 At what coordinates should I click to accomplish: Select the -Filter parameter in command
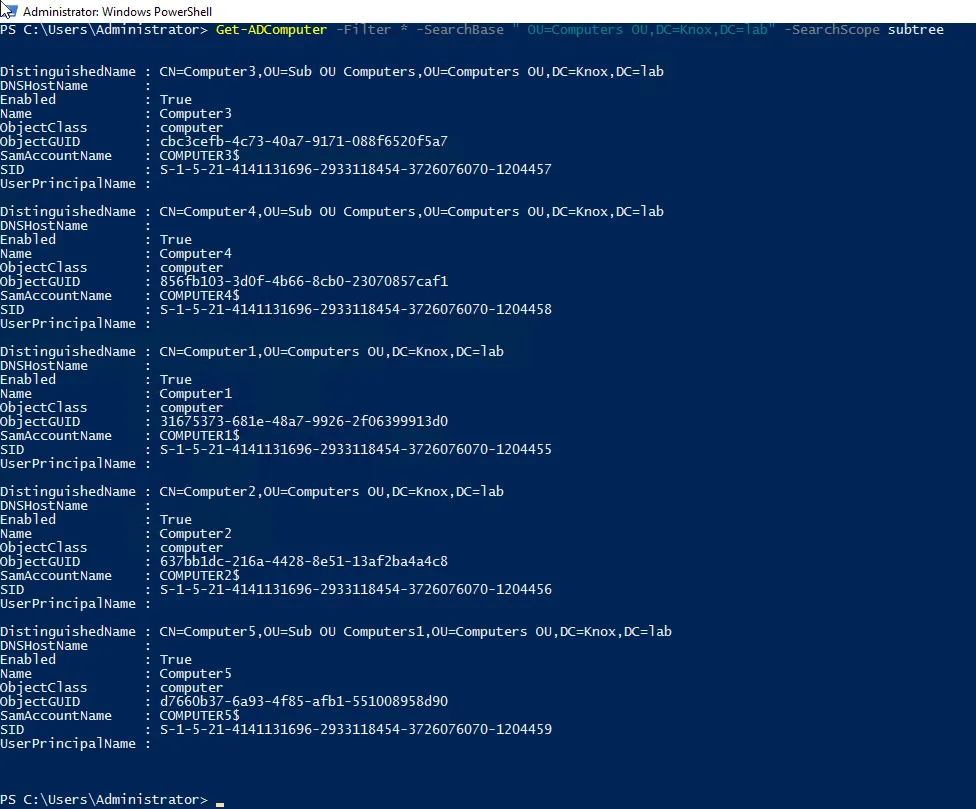(364, 30)
